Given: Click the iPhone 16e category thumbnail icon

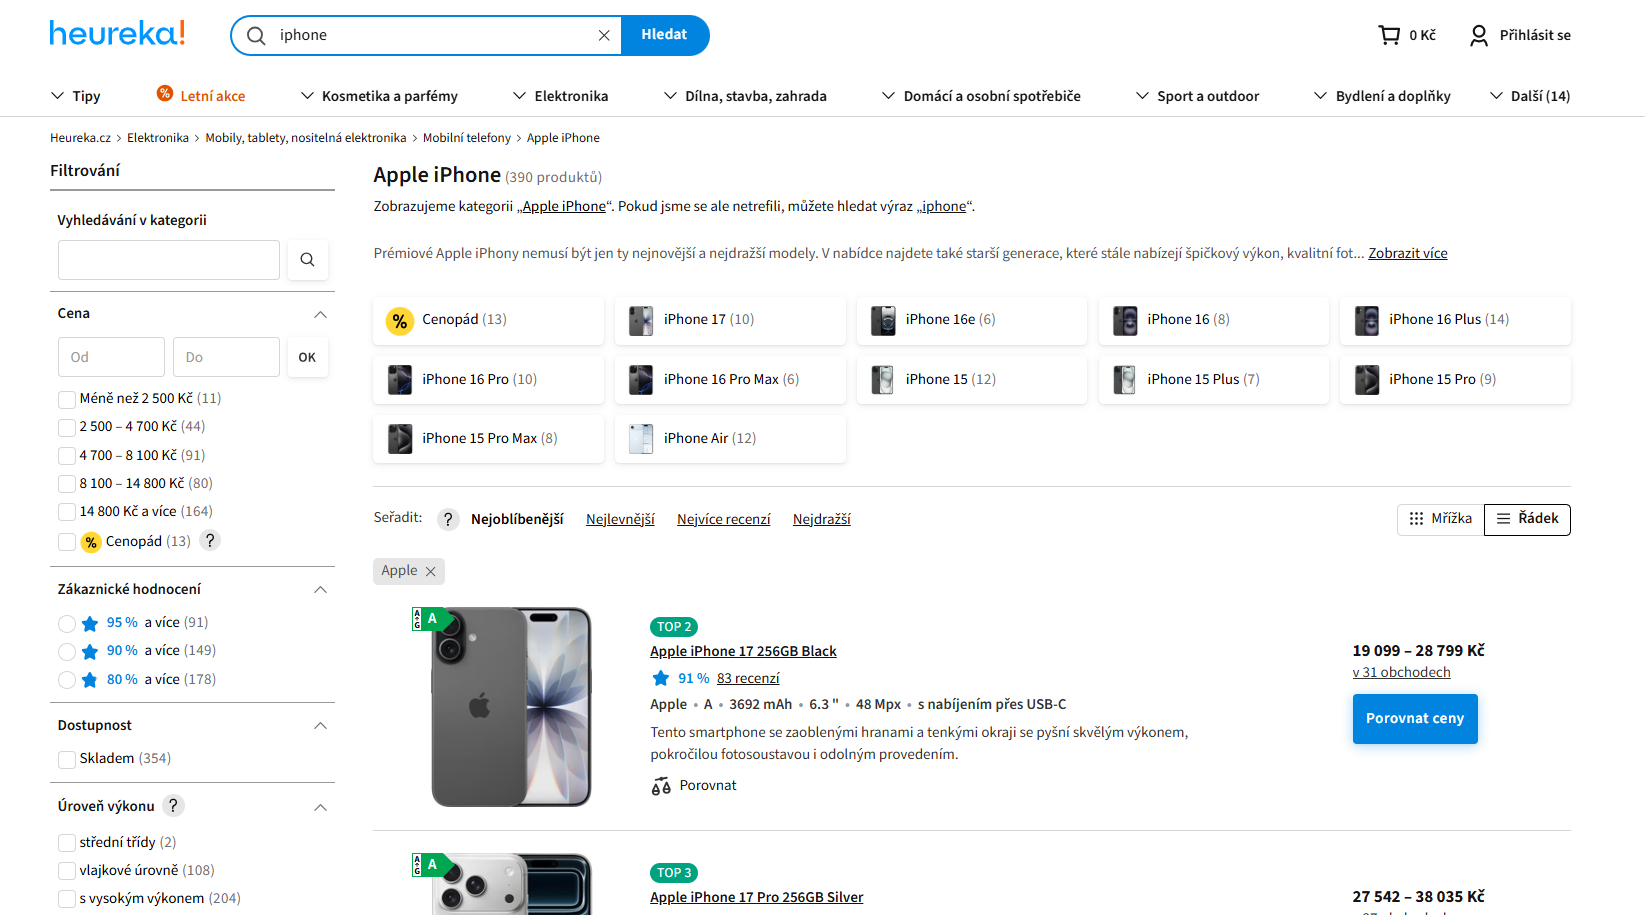Looking at the screenshot, I should (x=883, y=320).
